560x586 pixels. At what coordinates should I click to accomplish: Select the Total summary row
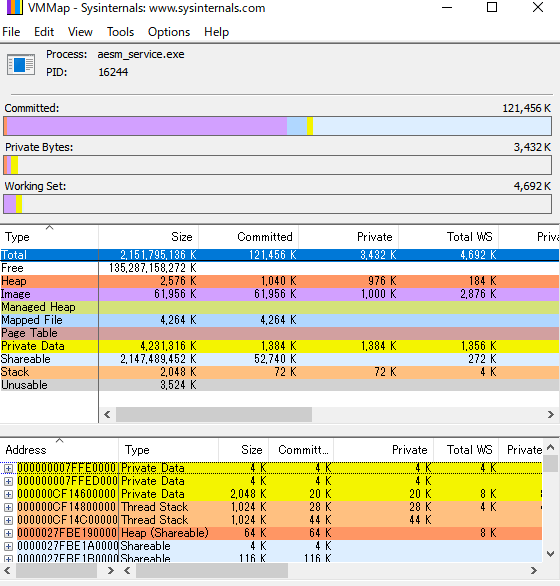(280, 255)
